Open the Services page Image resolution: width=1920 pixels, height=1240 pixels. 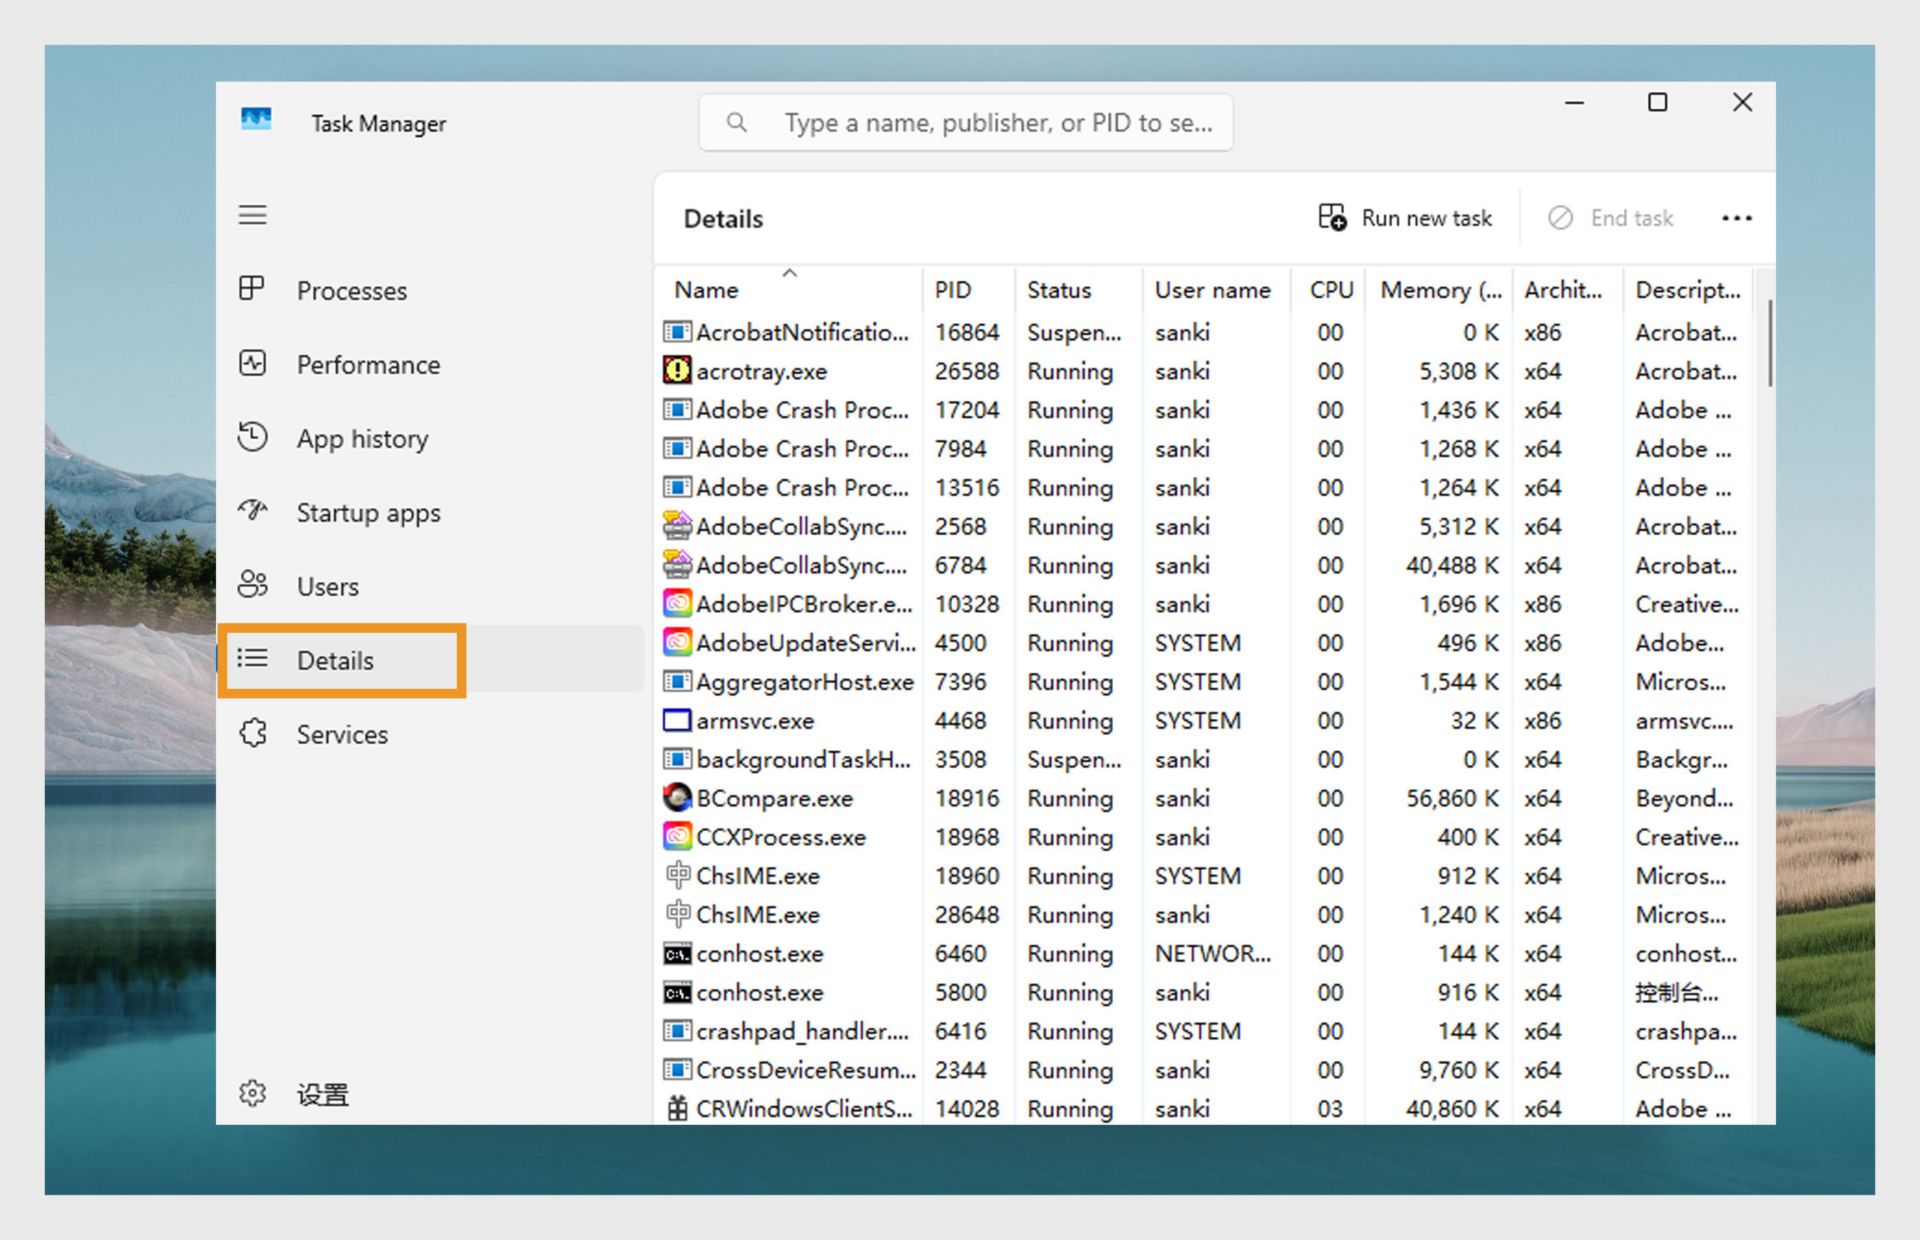[x=341, y=735]
